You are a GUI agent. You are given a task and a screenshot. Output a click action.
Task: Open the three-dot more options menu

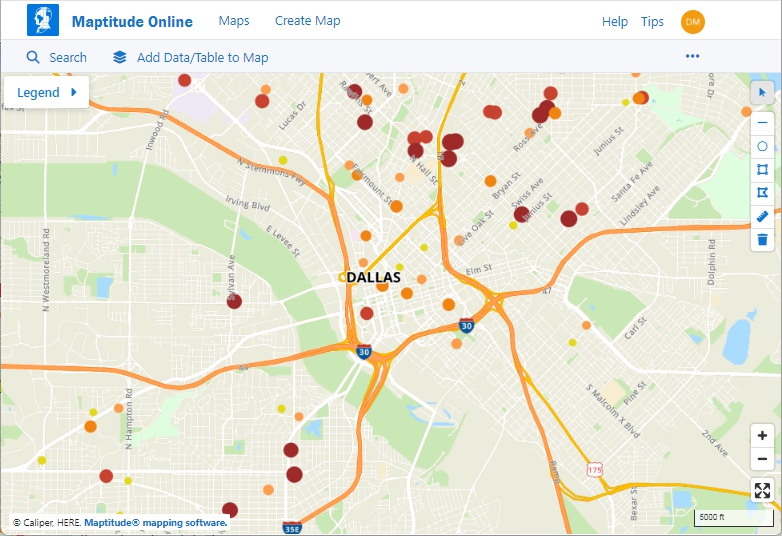pos(692,57)
